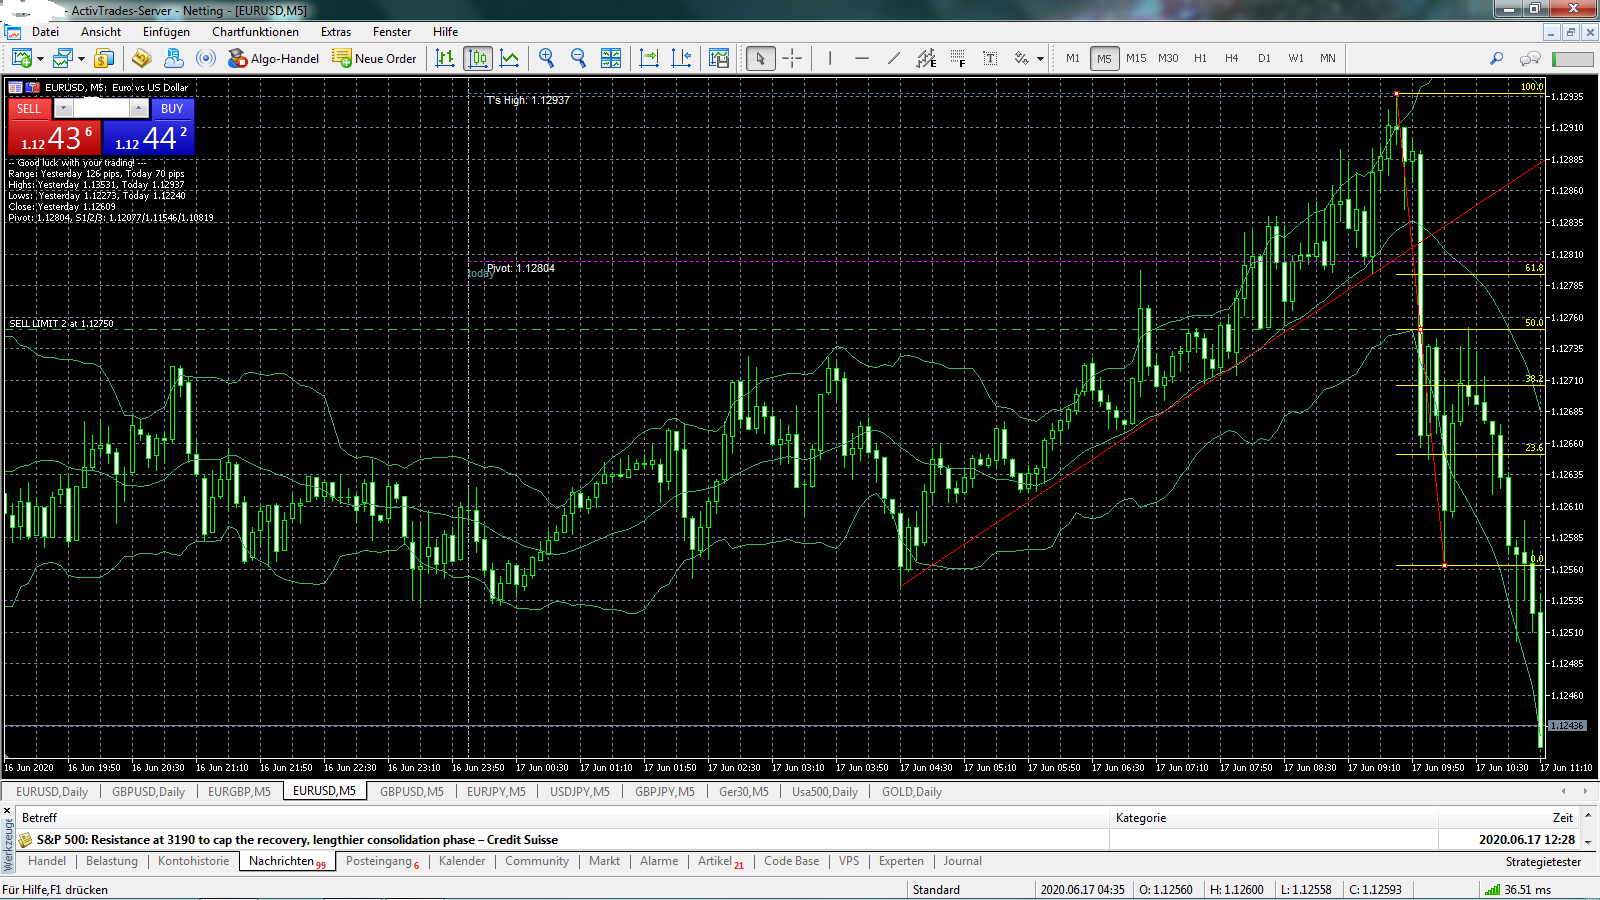Screen dimensions: 1600x900
Task: Open the Fibonacci retracement tool
Action: click(958, 58)
